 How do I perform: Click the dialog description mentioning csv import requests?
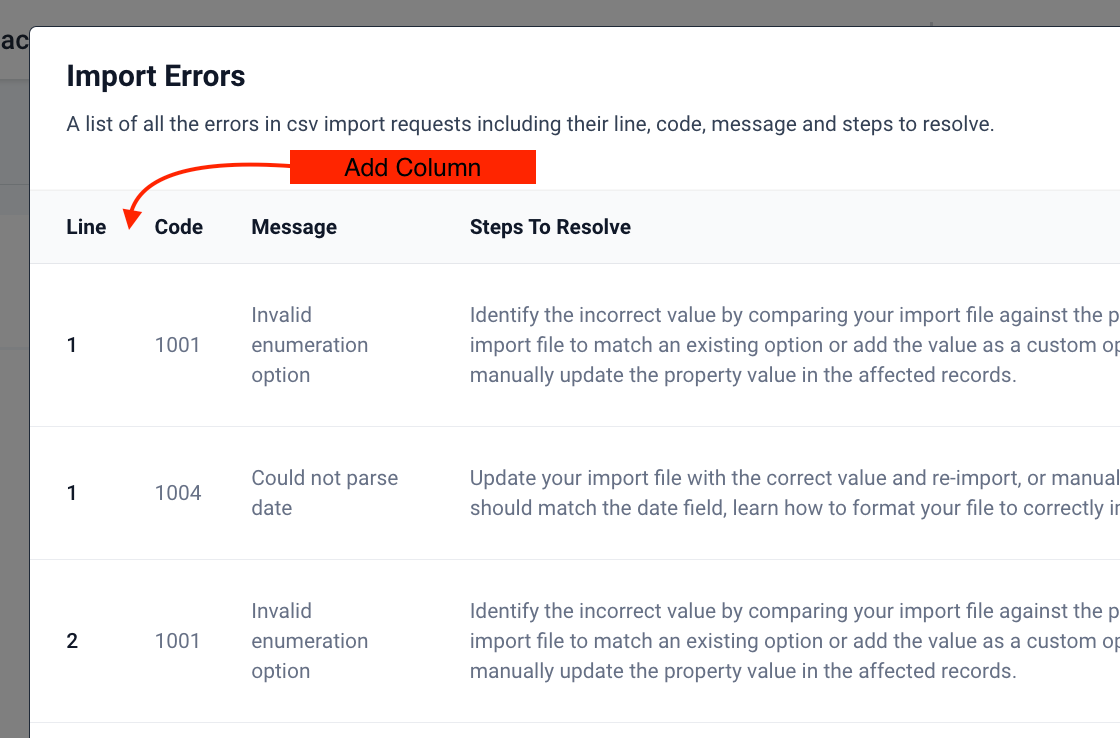tap(530, 124)
